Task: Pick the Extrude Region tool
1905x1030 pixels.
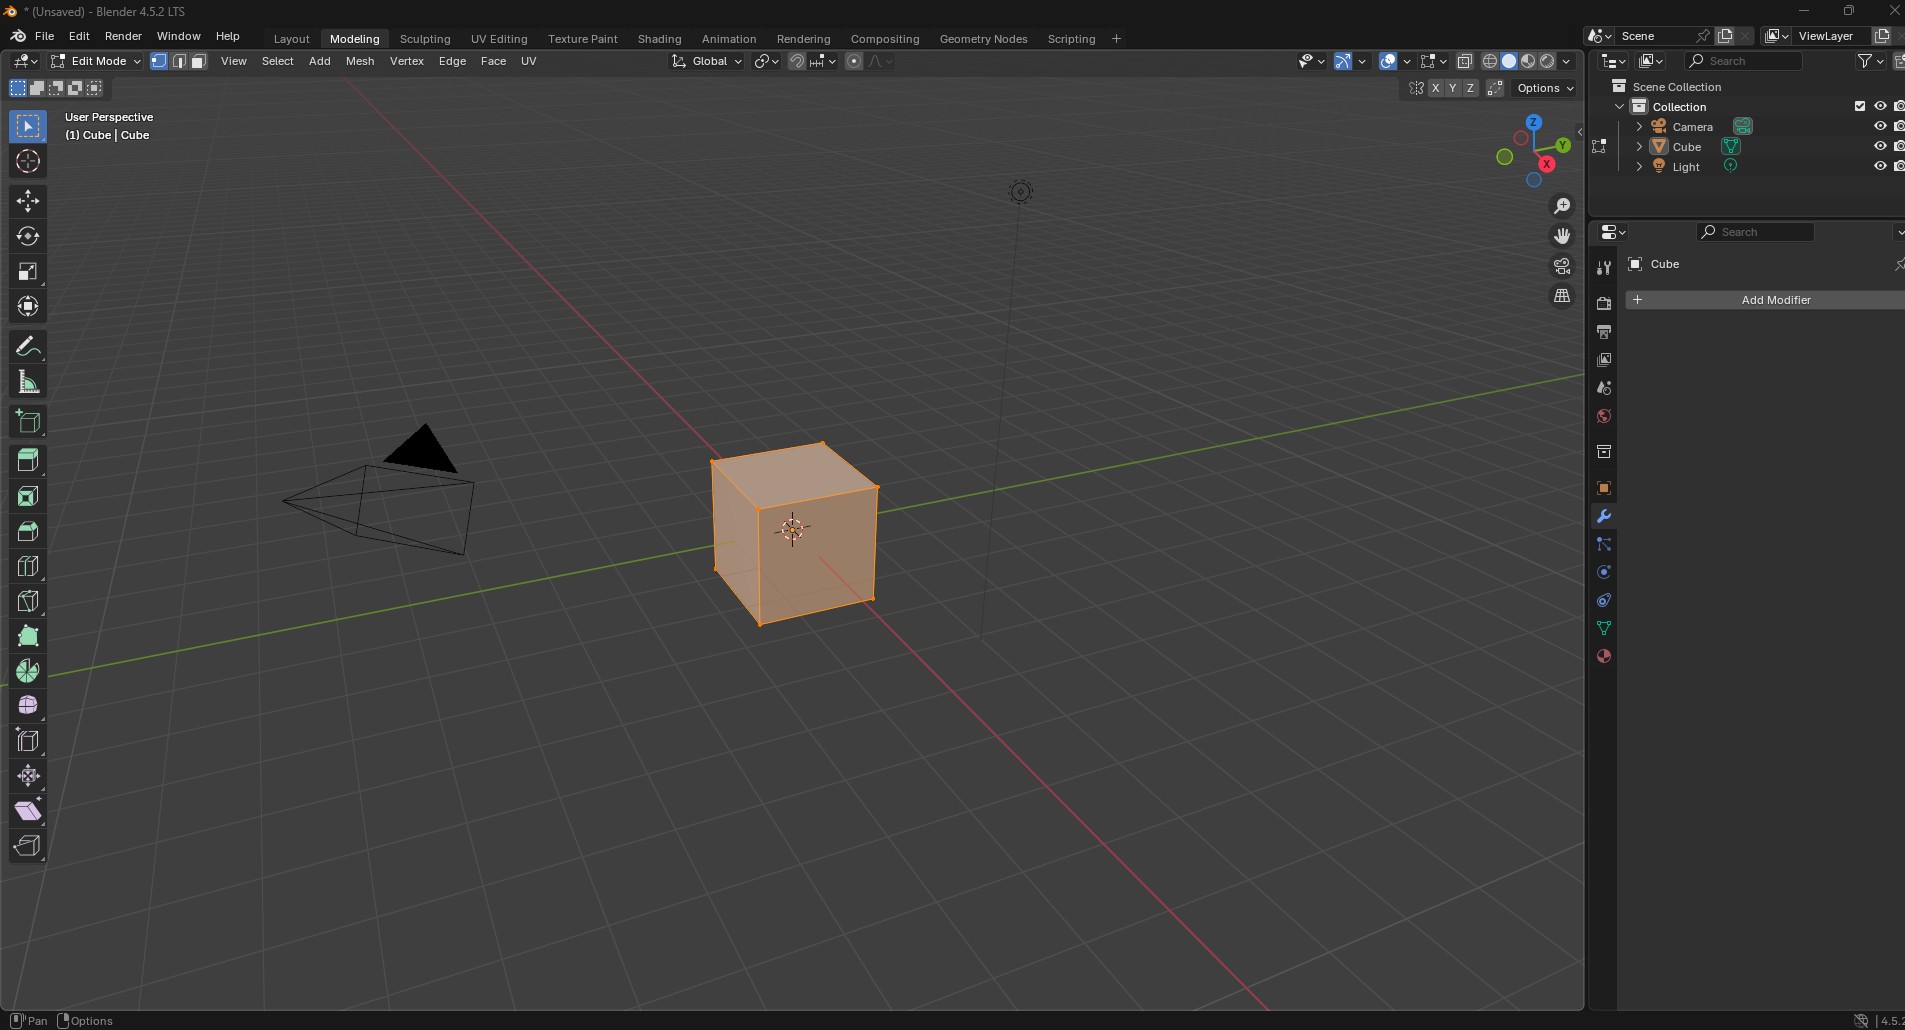Action: pos(28,460)
